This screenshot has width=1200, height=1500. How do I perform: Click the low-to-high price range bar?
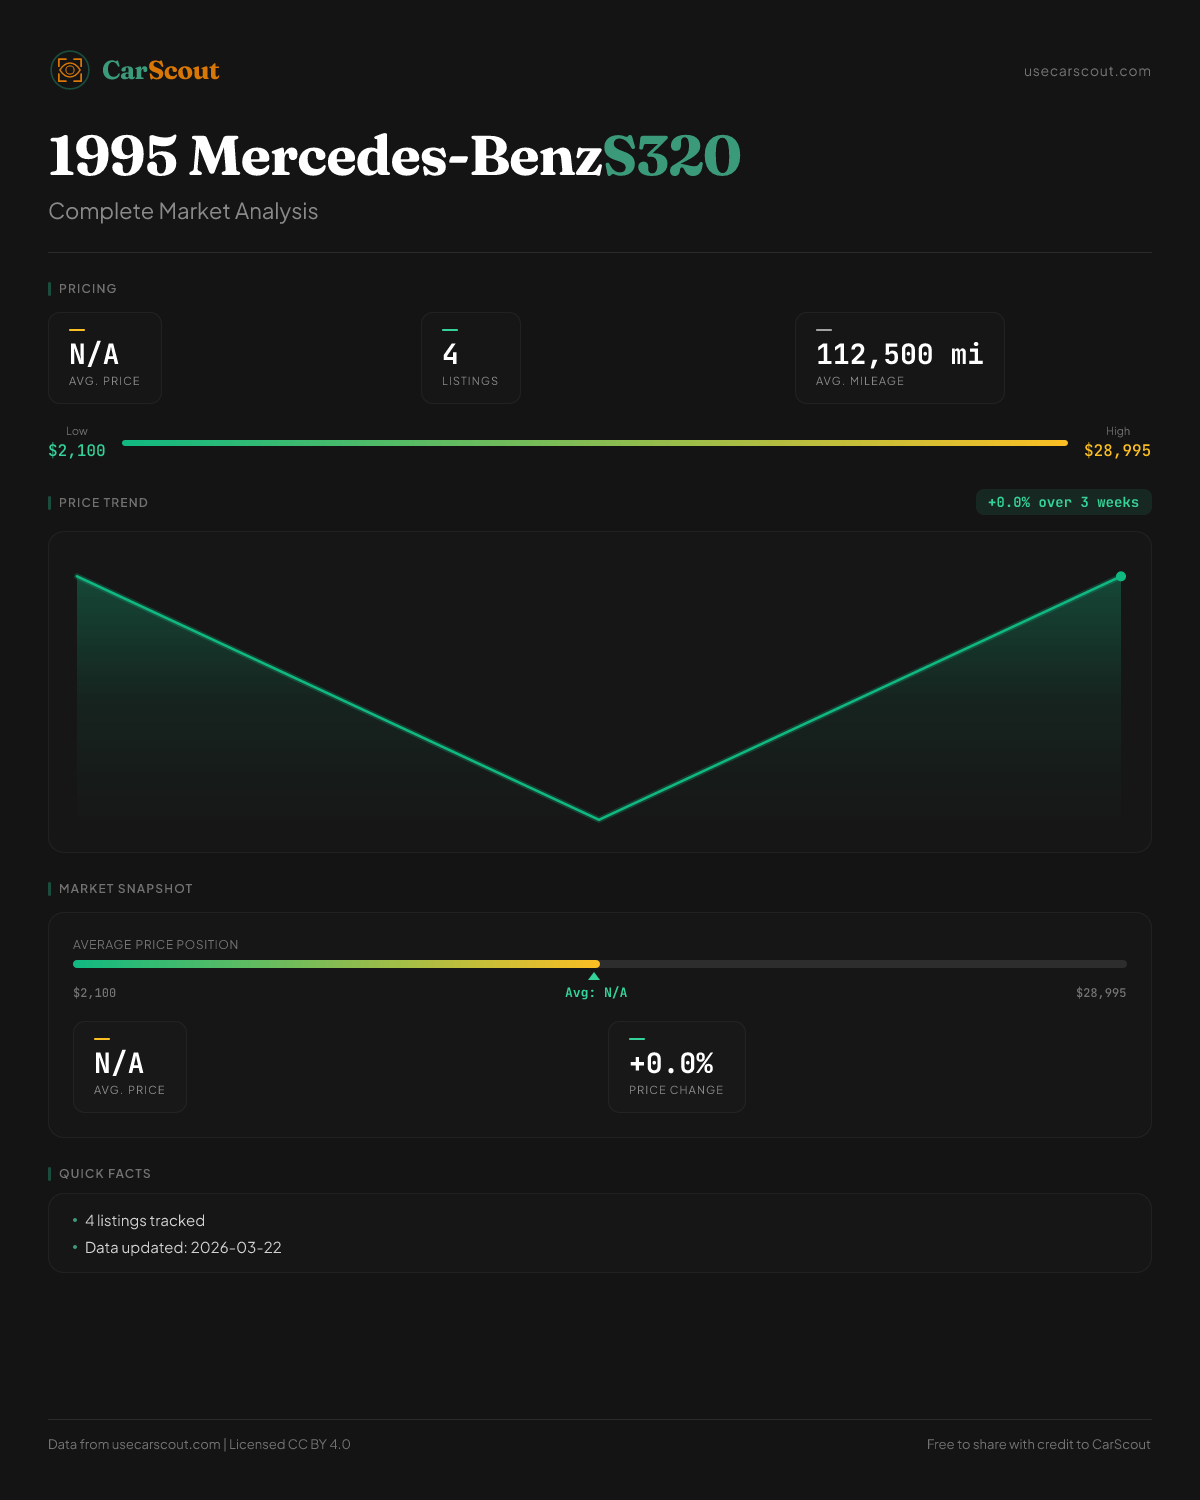point(594,443)
